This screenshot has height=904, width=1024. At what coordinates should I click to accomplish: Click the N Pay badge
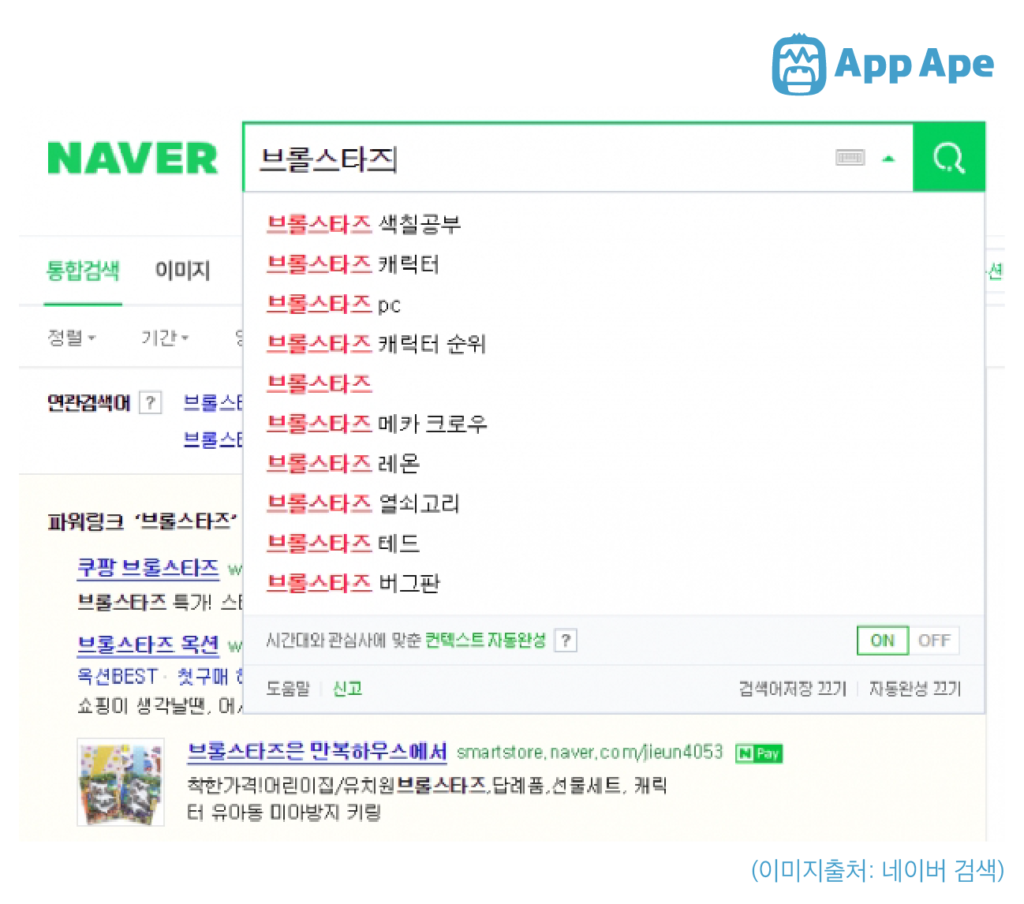click(x=758, y=754)
